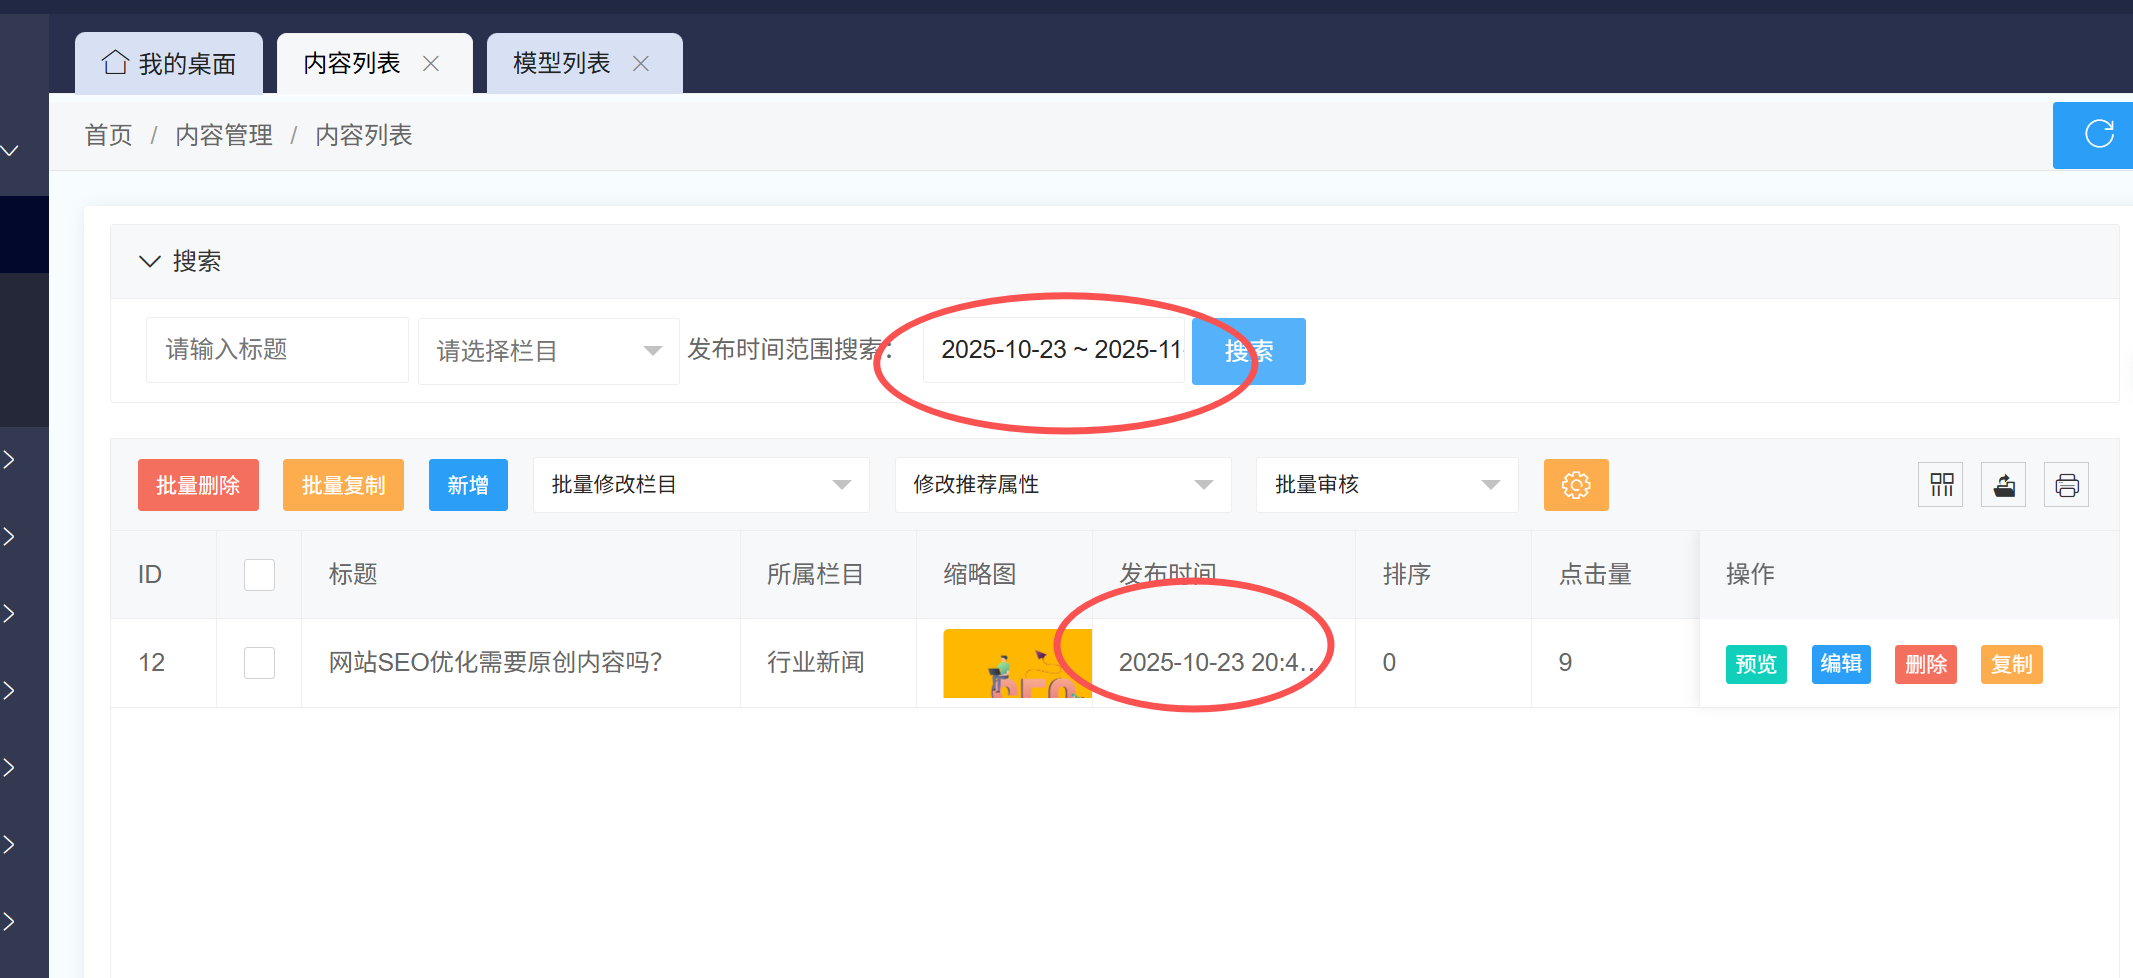The height and width of the screenshot is (978, 2133).
Task: Click the export table icon
Action: [2004, 485]
